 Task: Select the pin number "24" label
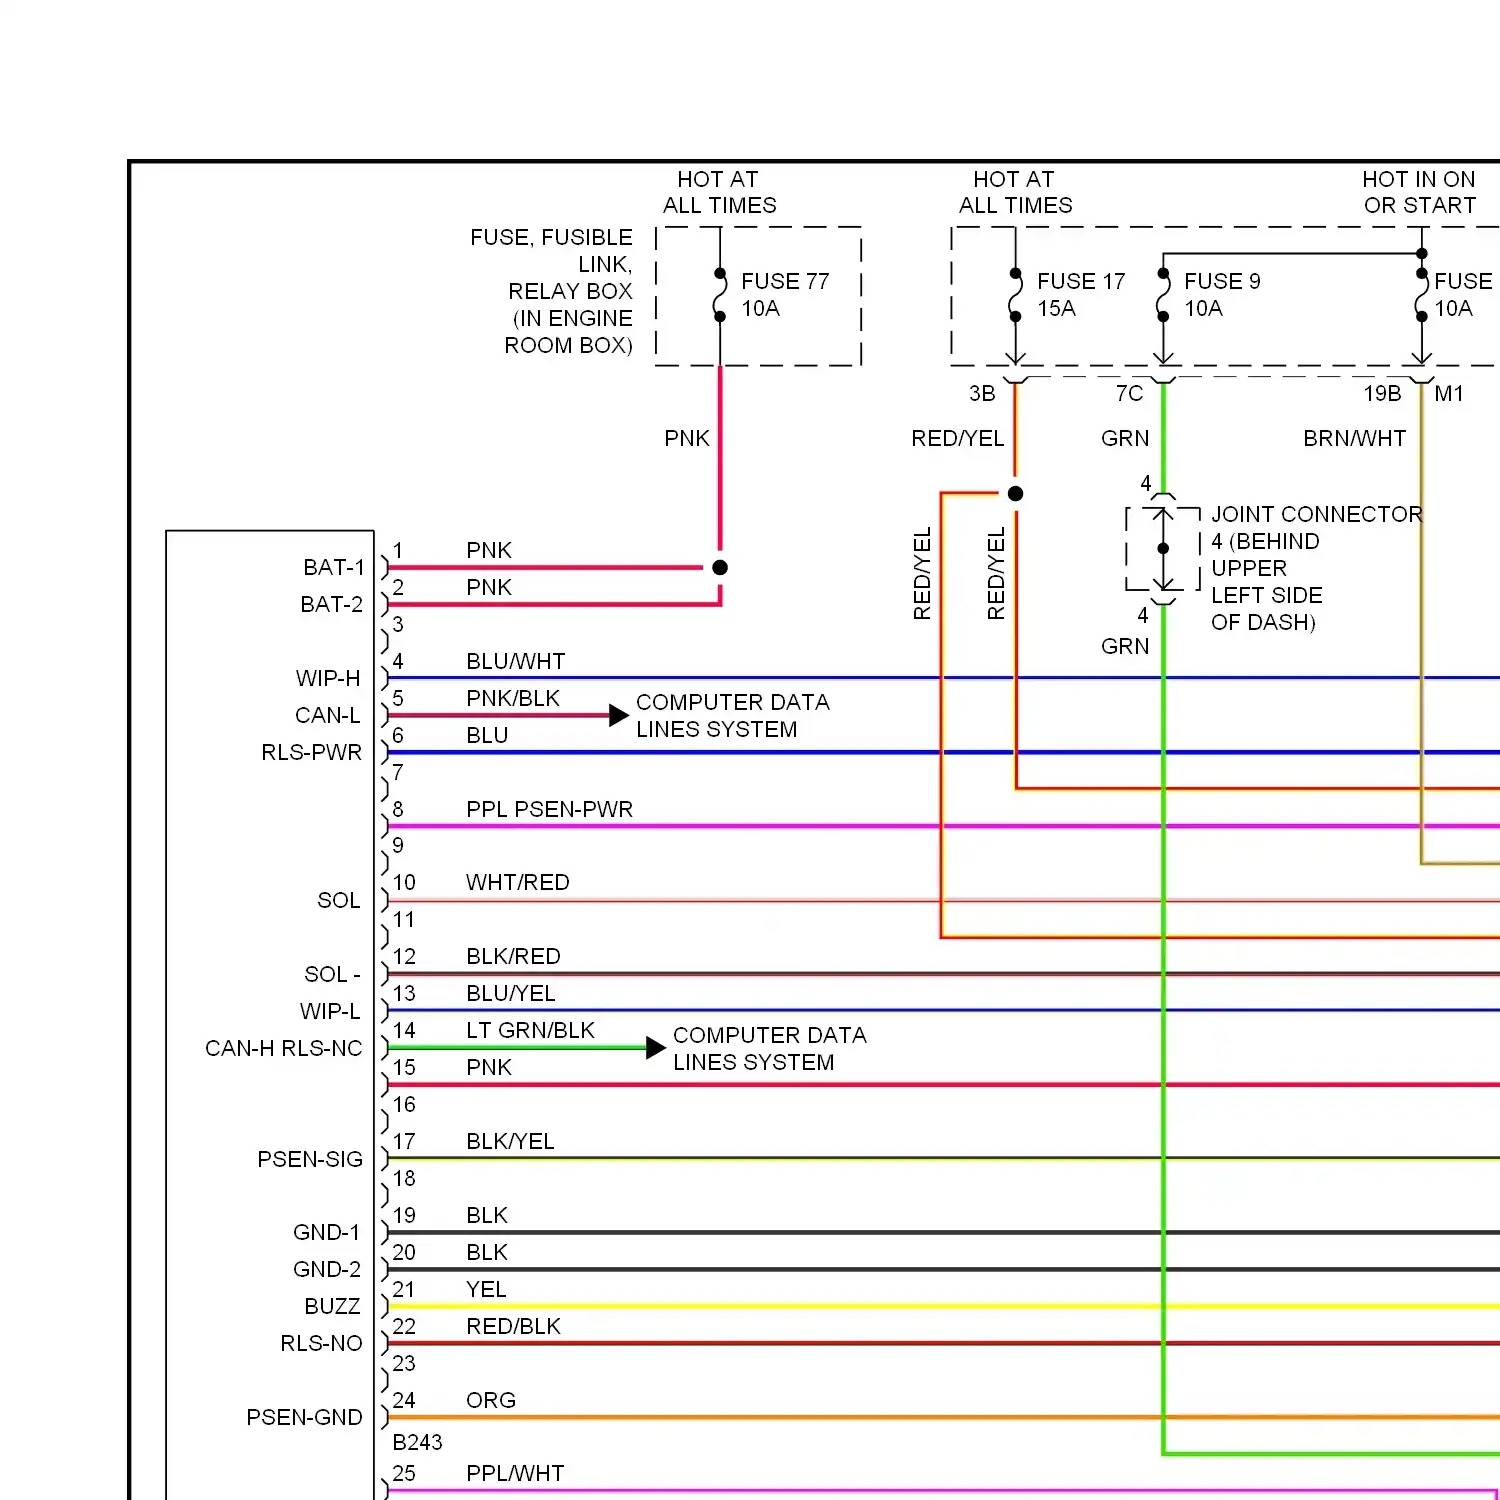404,1401
